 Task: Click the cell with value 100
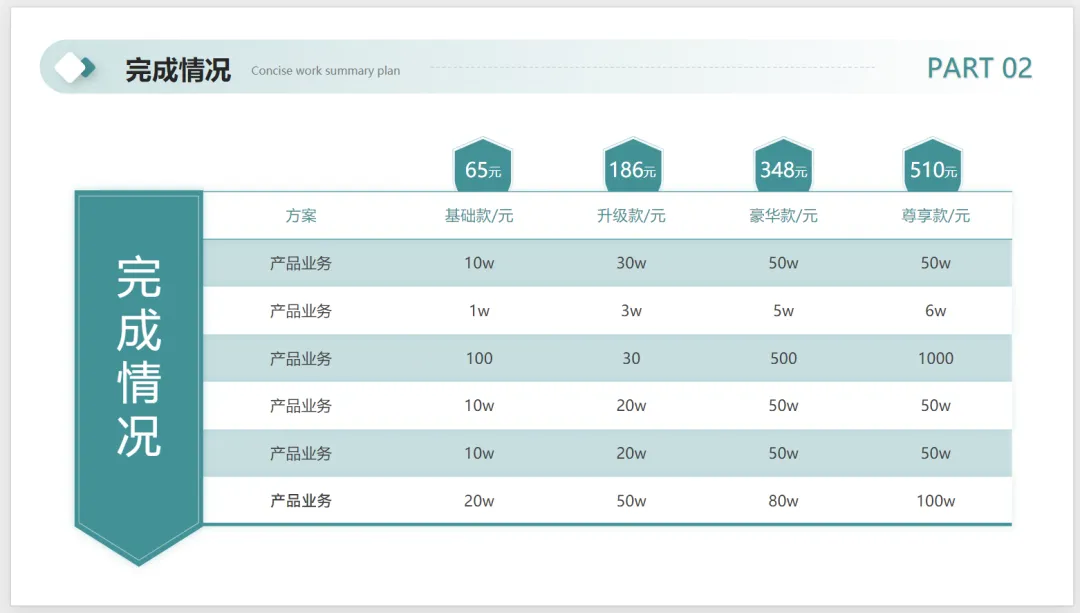tap(479, 358)
